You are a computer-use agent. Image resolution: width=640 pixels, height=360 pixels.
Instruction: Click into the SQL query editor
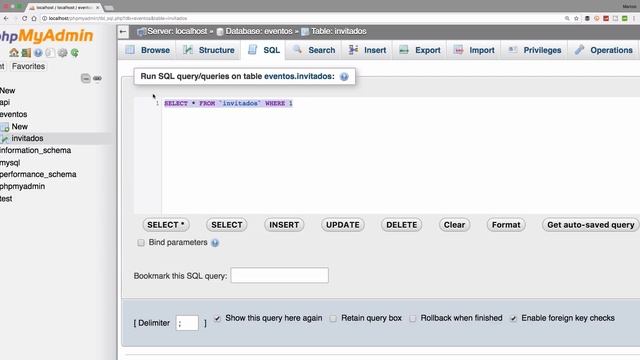(x=400, y=155)
